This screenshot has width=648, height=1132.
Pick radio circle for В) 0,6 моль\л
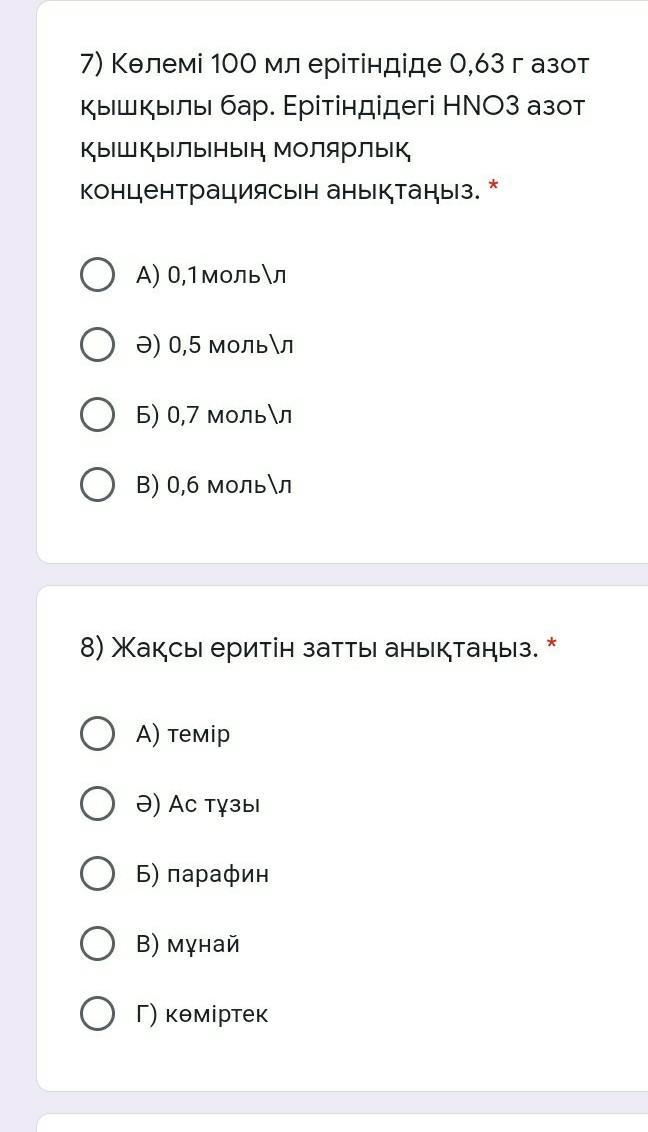97,485
